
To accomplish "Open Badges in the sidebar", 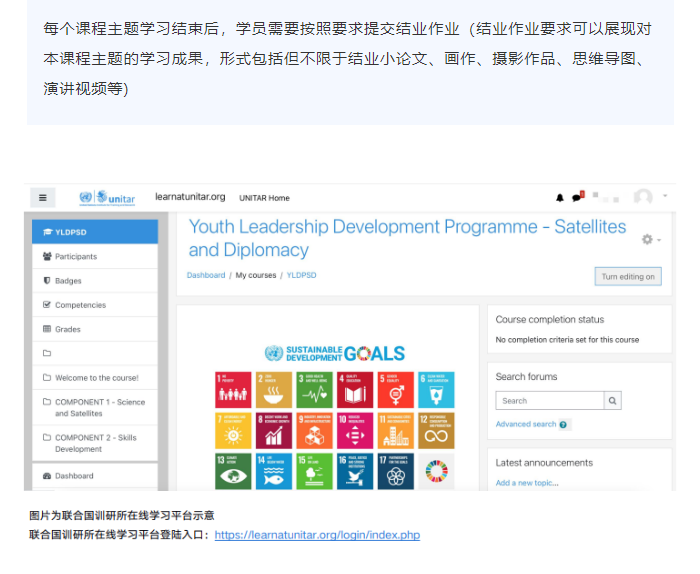I will click(x=95, y=281).
